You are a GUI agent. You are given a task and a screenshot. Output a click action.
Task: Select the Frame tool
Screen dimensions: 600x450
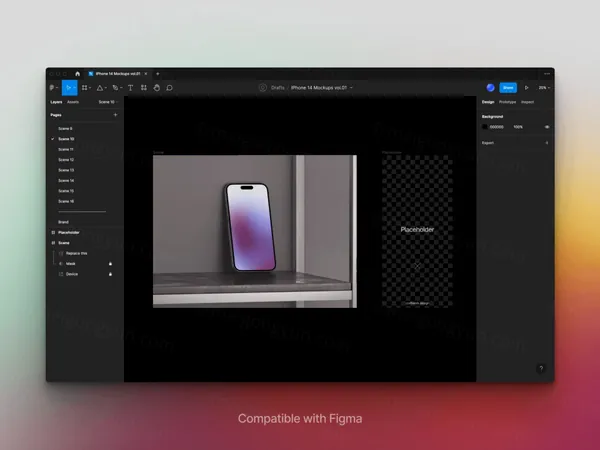pyautogui.click(x=84, y=88)
